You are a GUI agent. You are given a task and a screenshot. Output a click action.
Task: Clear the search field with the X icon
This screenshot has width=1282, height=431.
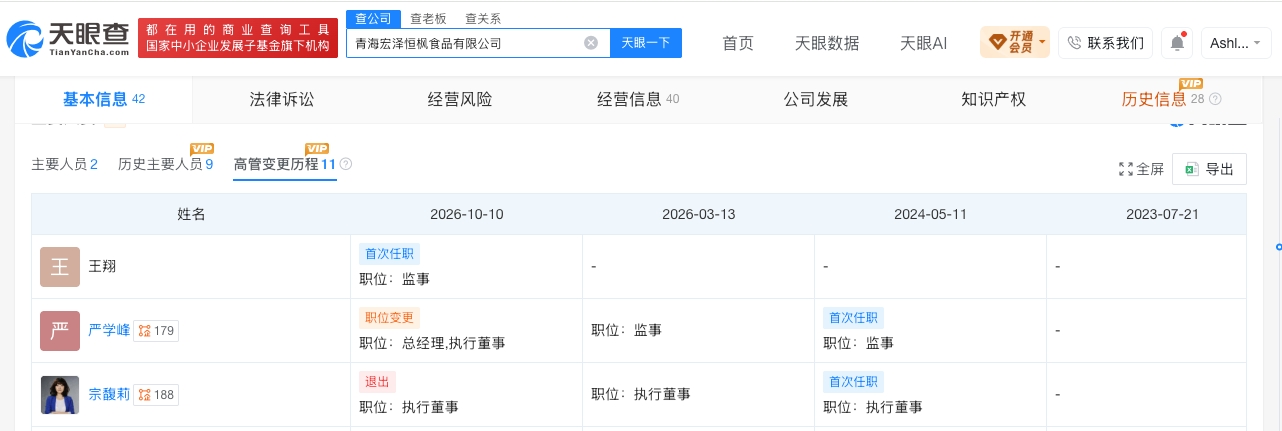[591, 43]
